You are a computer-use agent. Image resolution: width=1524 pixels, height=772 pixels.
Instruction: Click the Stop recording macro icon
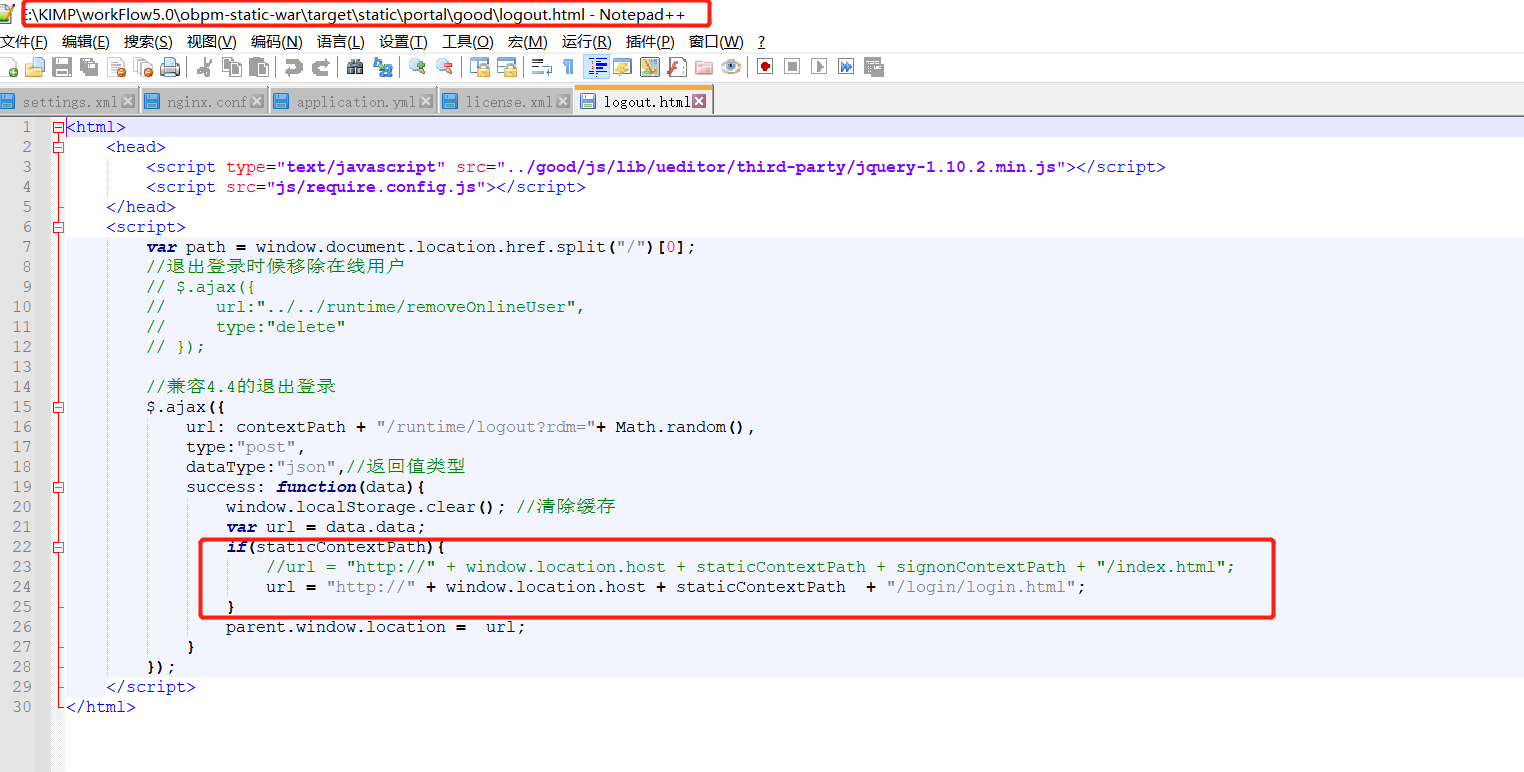click(x=792, y=67)
